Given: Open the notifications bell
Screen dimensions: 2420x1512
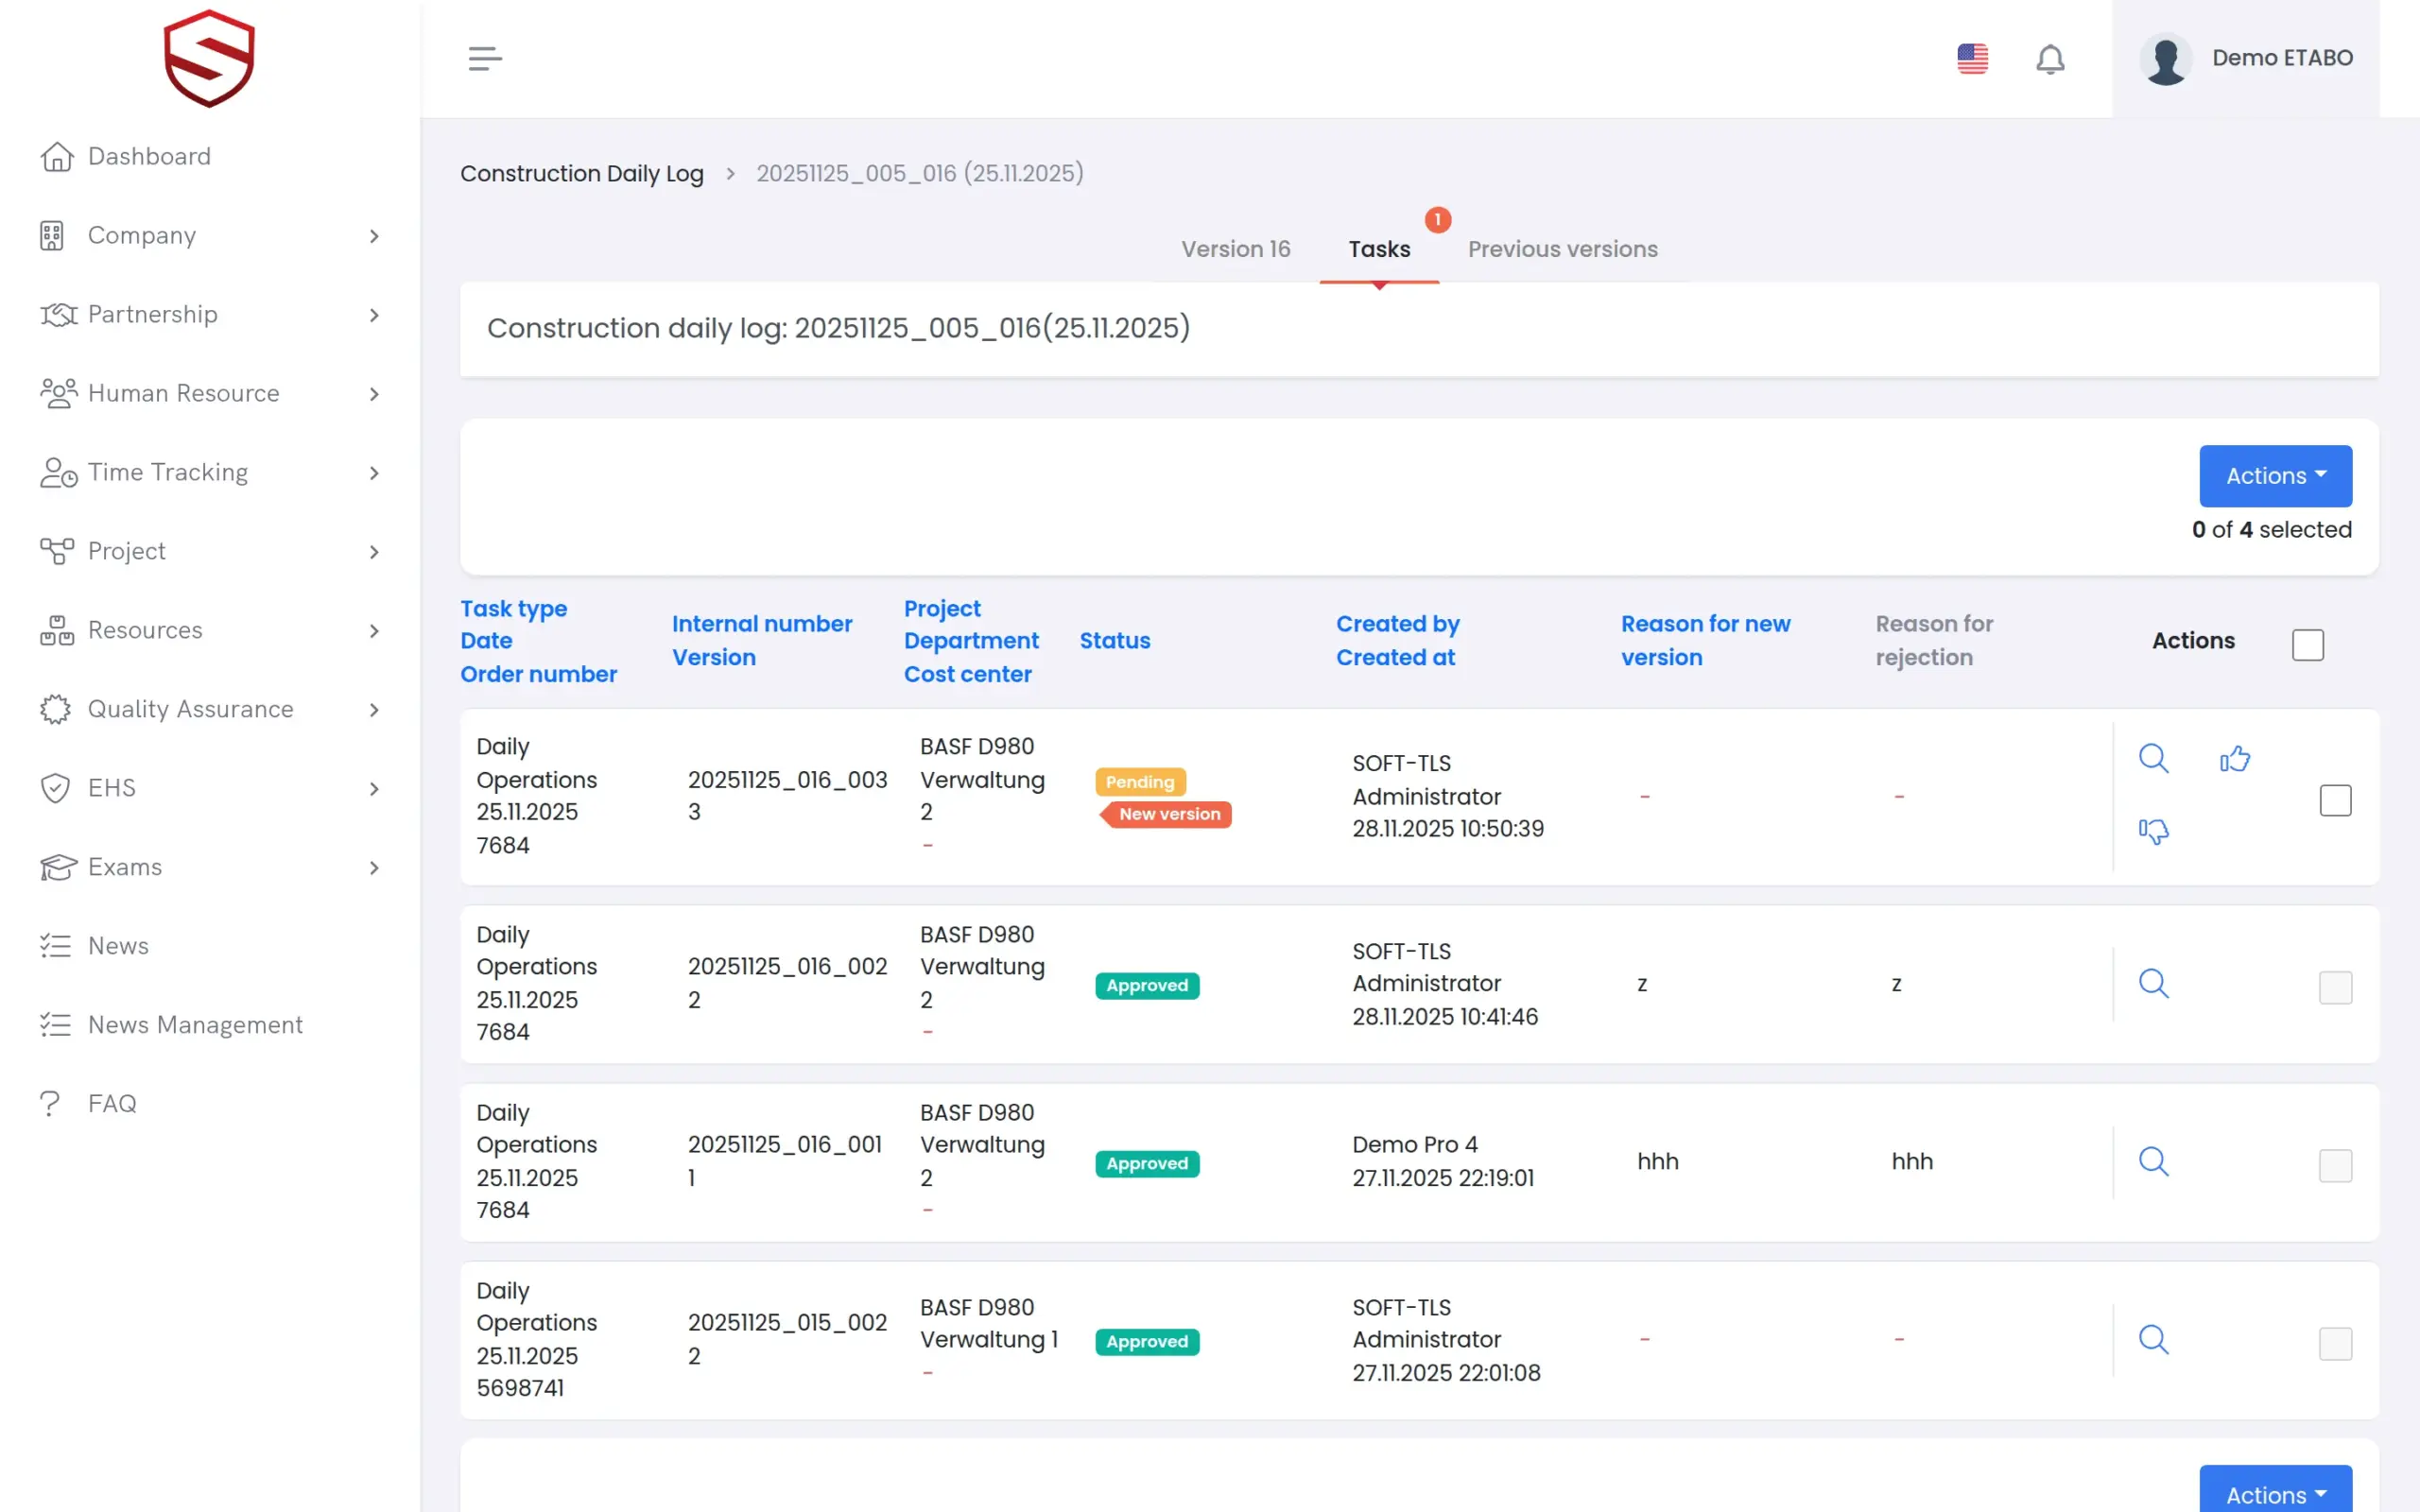Looking at the screenshot, I should [x=2050, y=59].
